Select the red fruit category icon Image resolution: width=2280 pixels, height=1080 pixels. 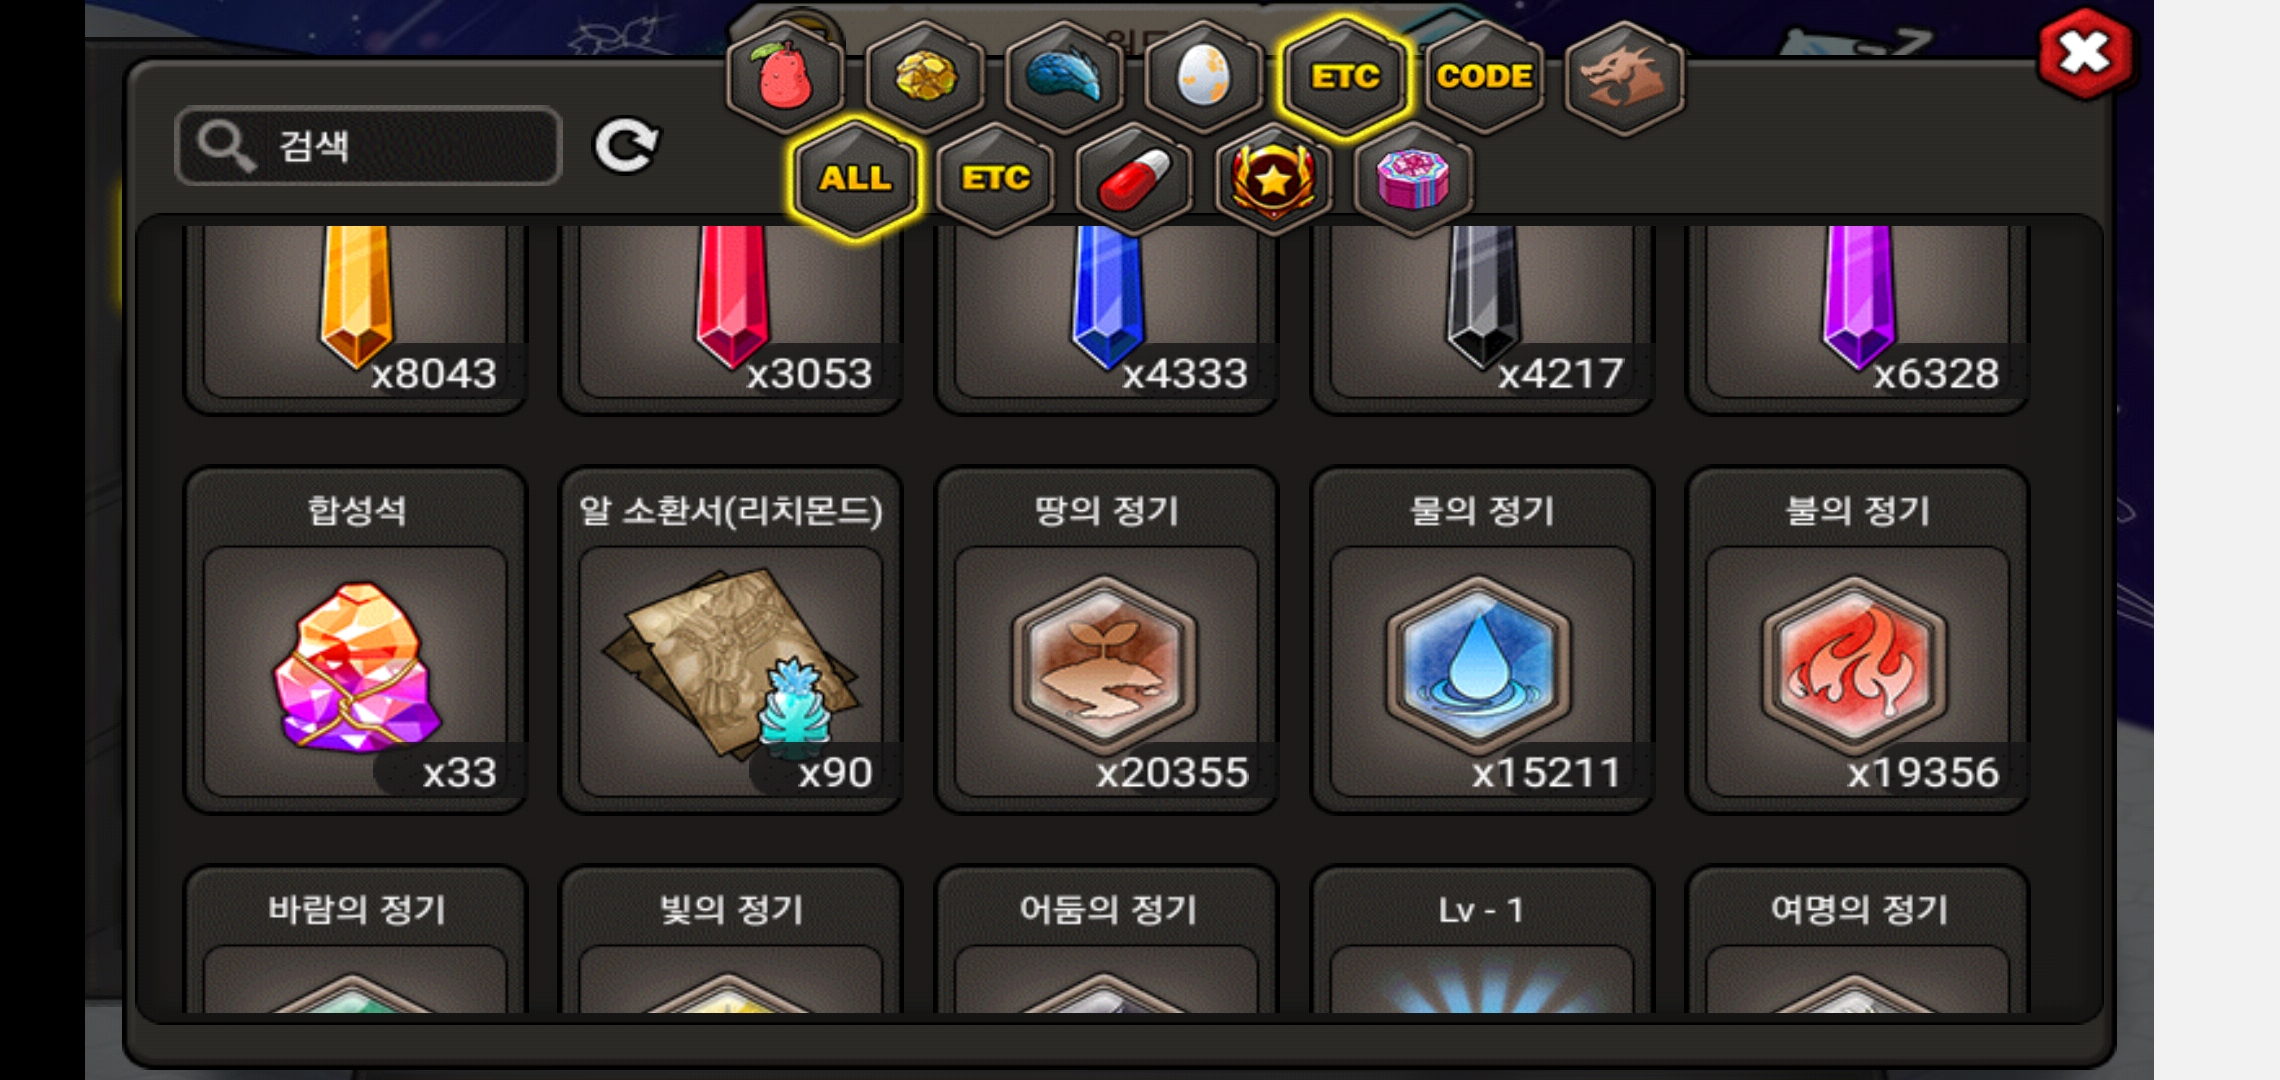786,77
